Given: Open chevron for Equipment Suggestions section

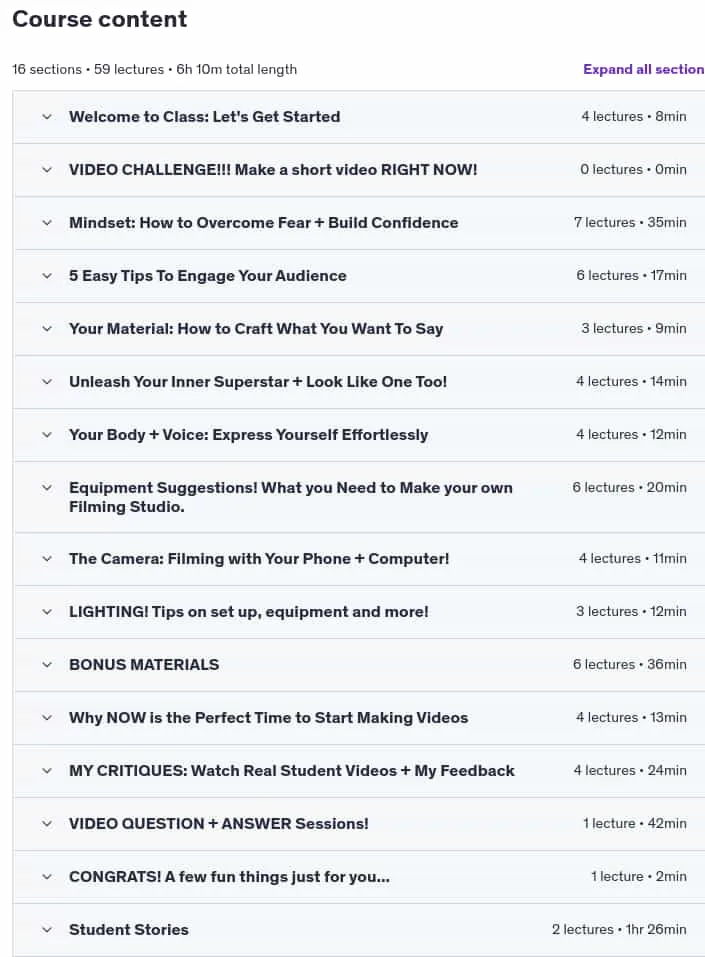Looking at the screenshot, I should [47, 488].
